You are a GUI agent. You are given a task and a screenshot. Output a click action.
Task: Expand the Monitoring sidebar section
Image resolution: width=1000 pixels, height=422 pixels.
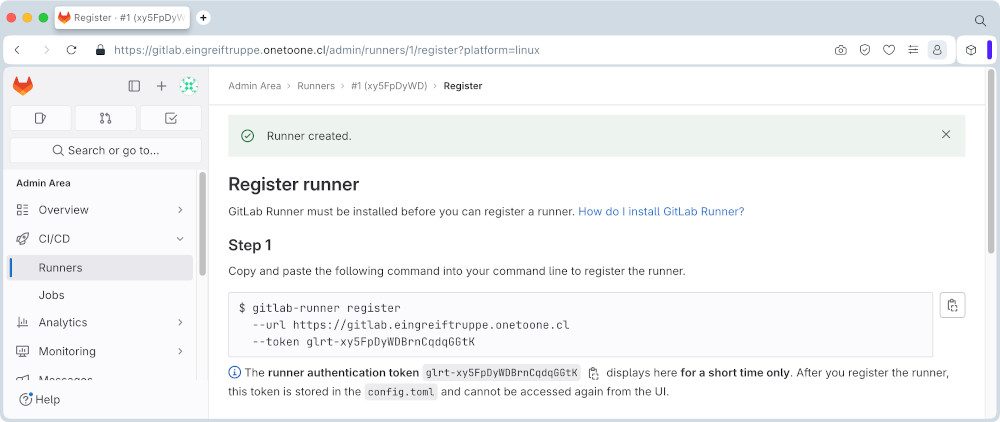(x=101, y=351)
